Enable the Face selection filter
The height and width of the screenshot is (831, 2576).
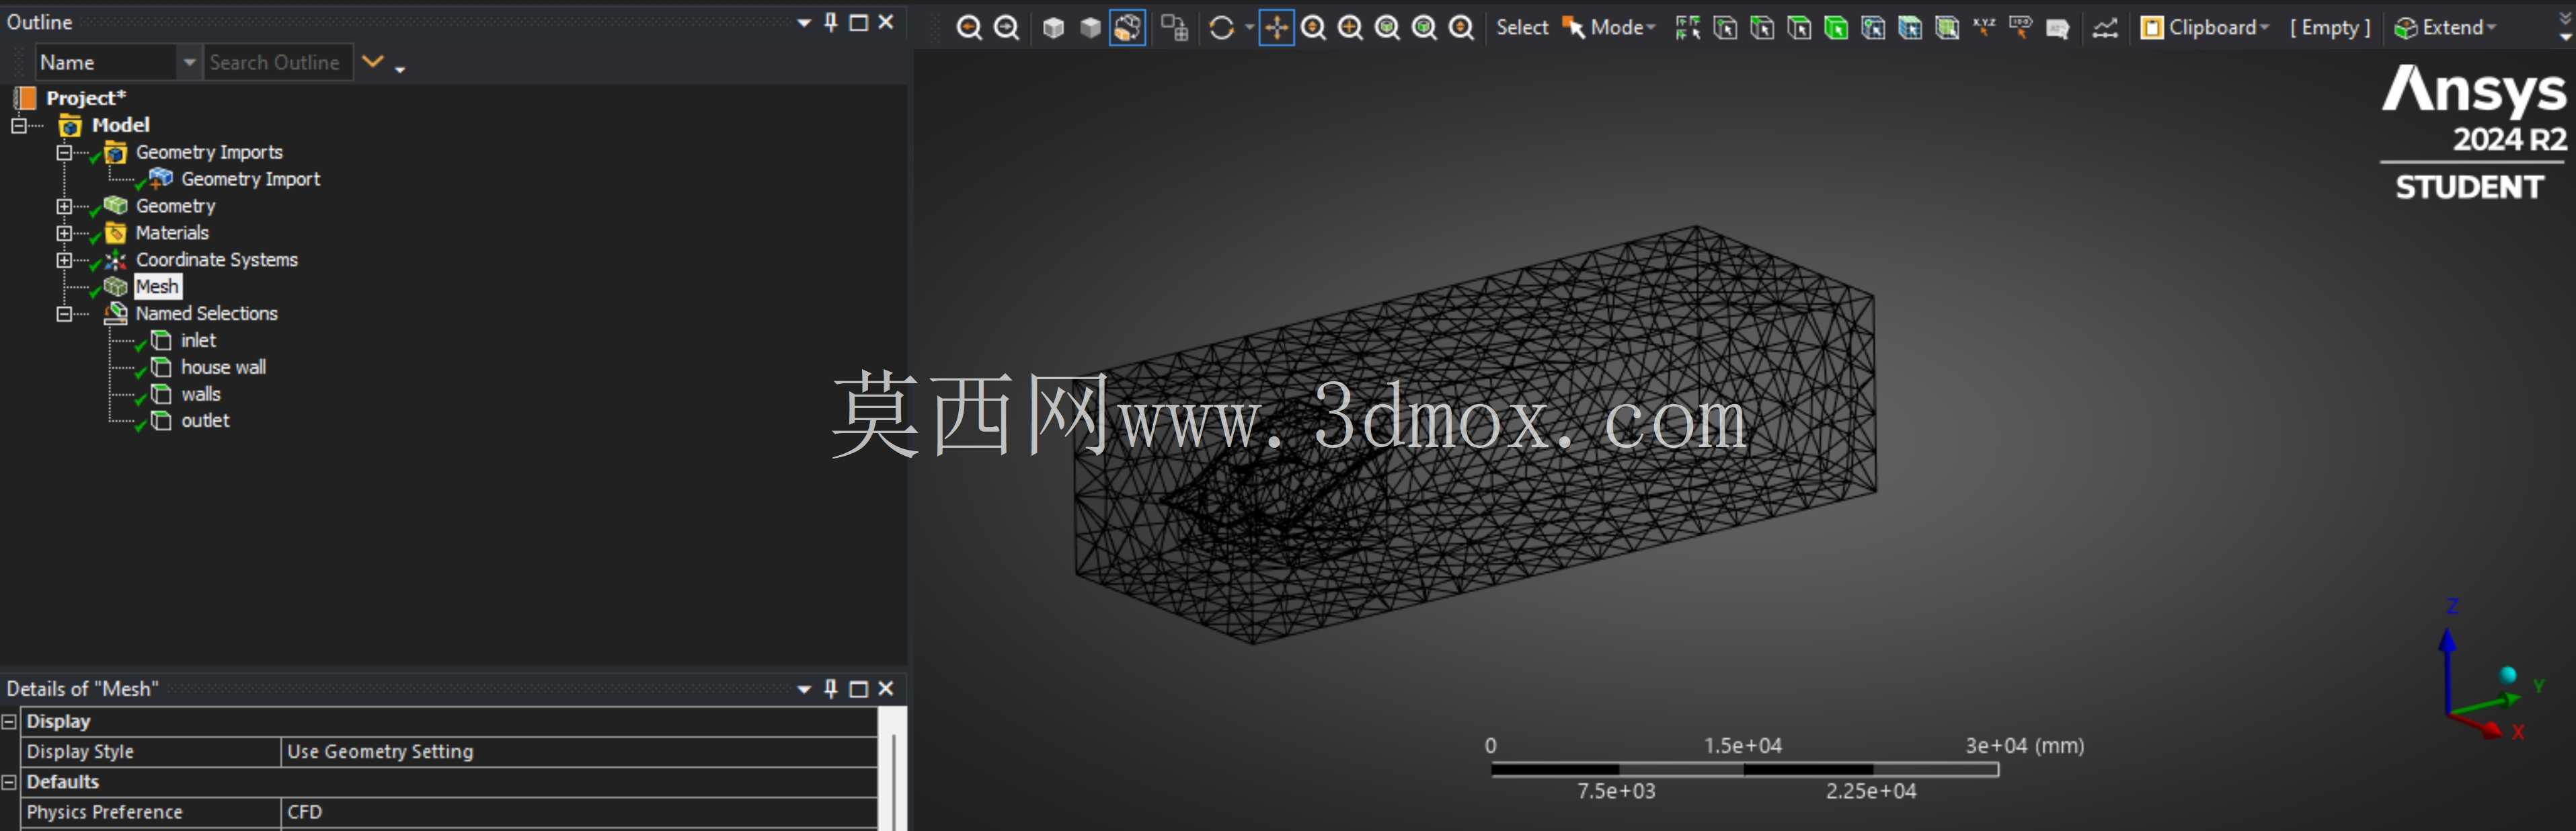pos(1799,28)
